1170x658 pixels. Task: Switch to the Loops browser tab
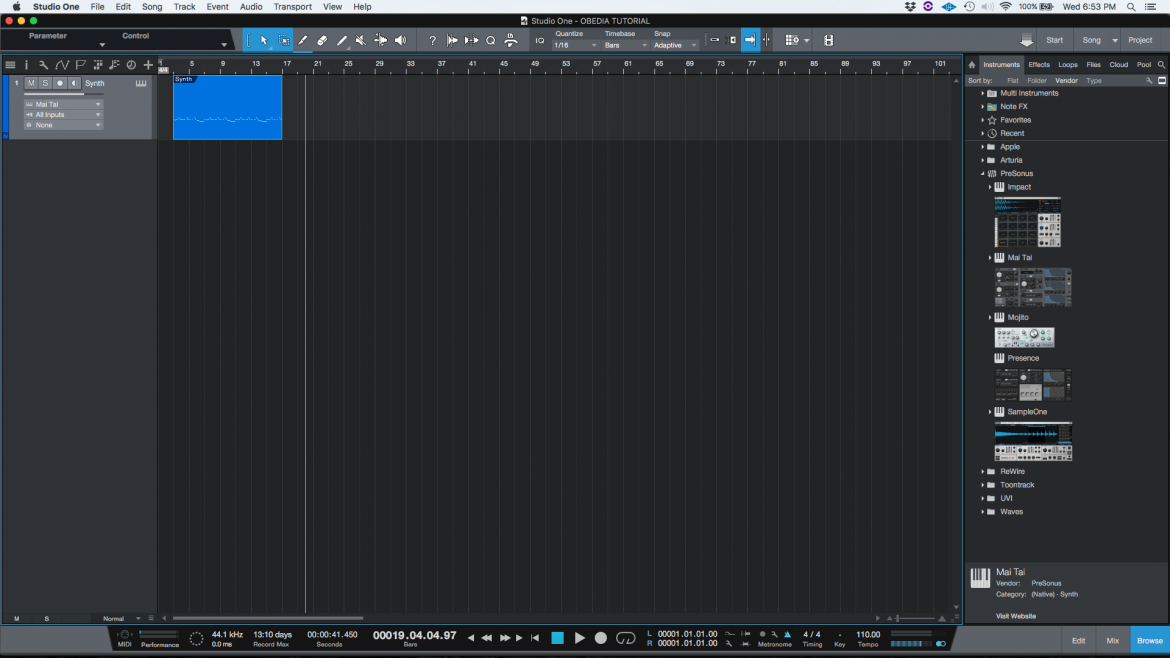[1068, 65]
